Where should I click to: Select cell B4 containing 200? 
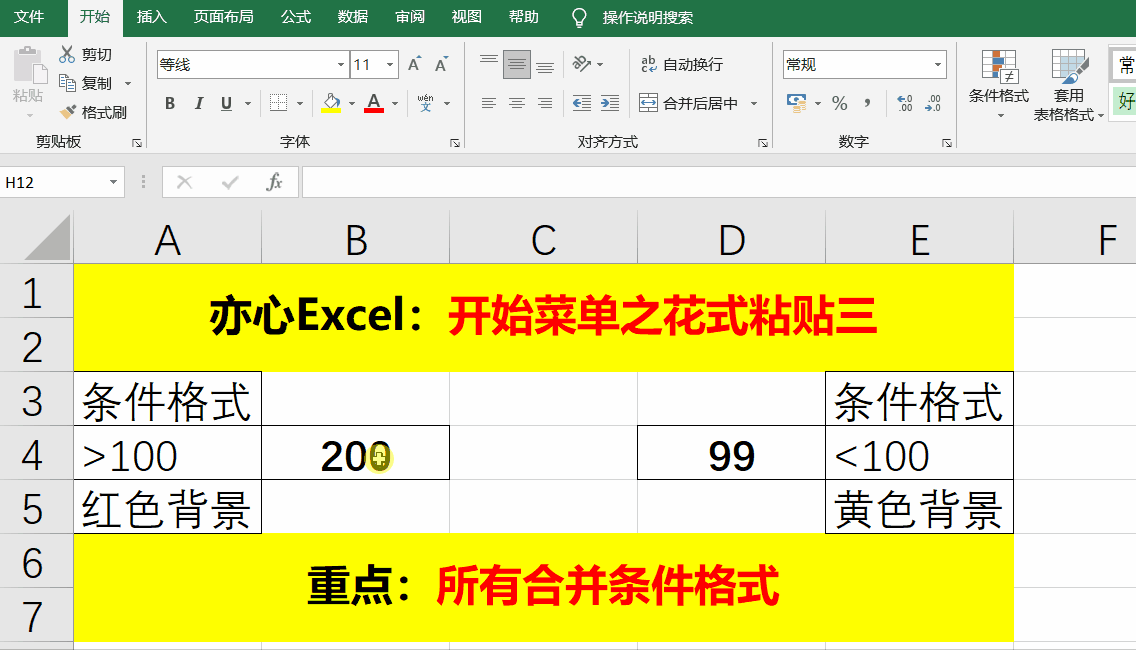pyautogui.click(x=355, y=453)
